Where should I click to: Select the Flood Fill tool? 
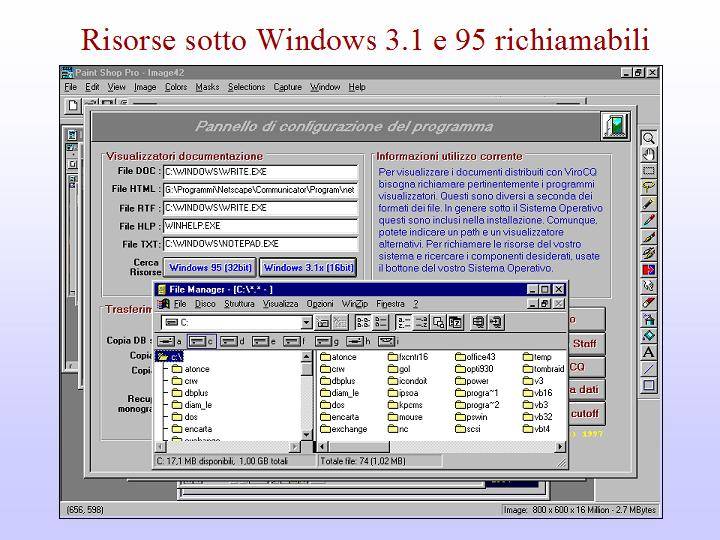click(x=648, y=336)
